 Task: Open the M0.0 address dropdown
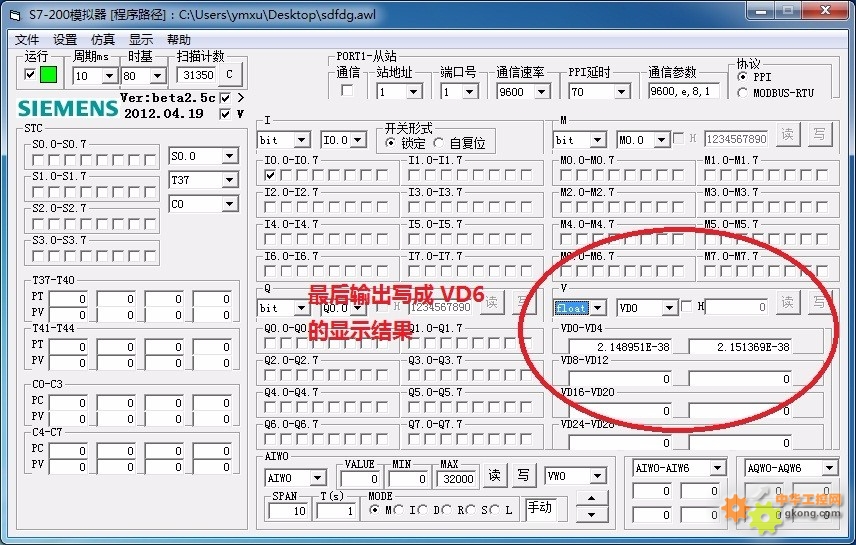(x=662, y=140)
